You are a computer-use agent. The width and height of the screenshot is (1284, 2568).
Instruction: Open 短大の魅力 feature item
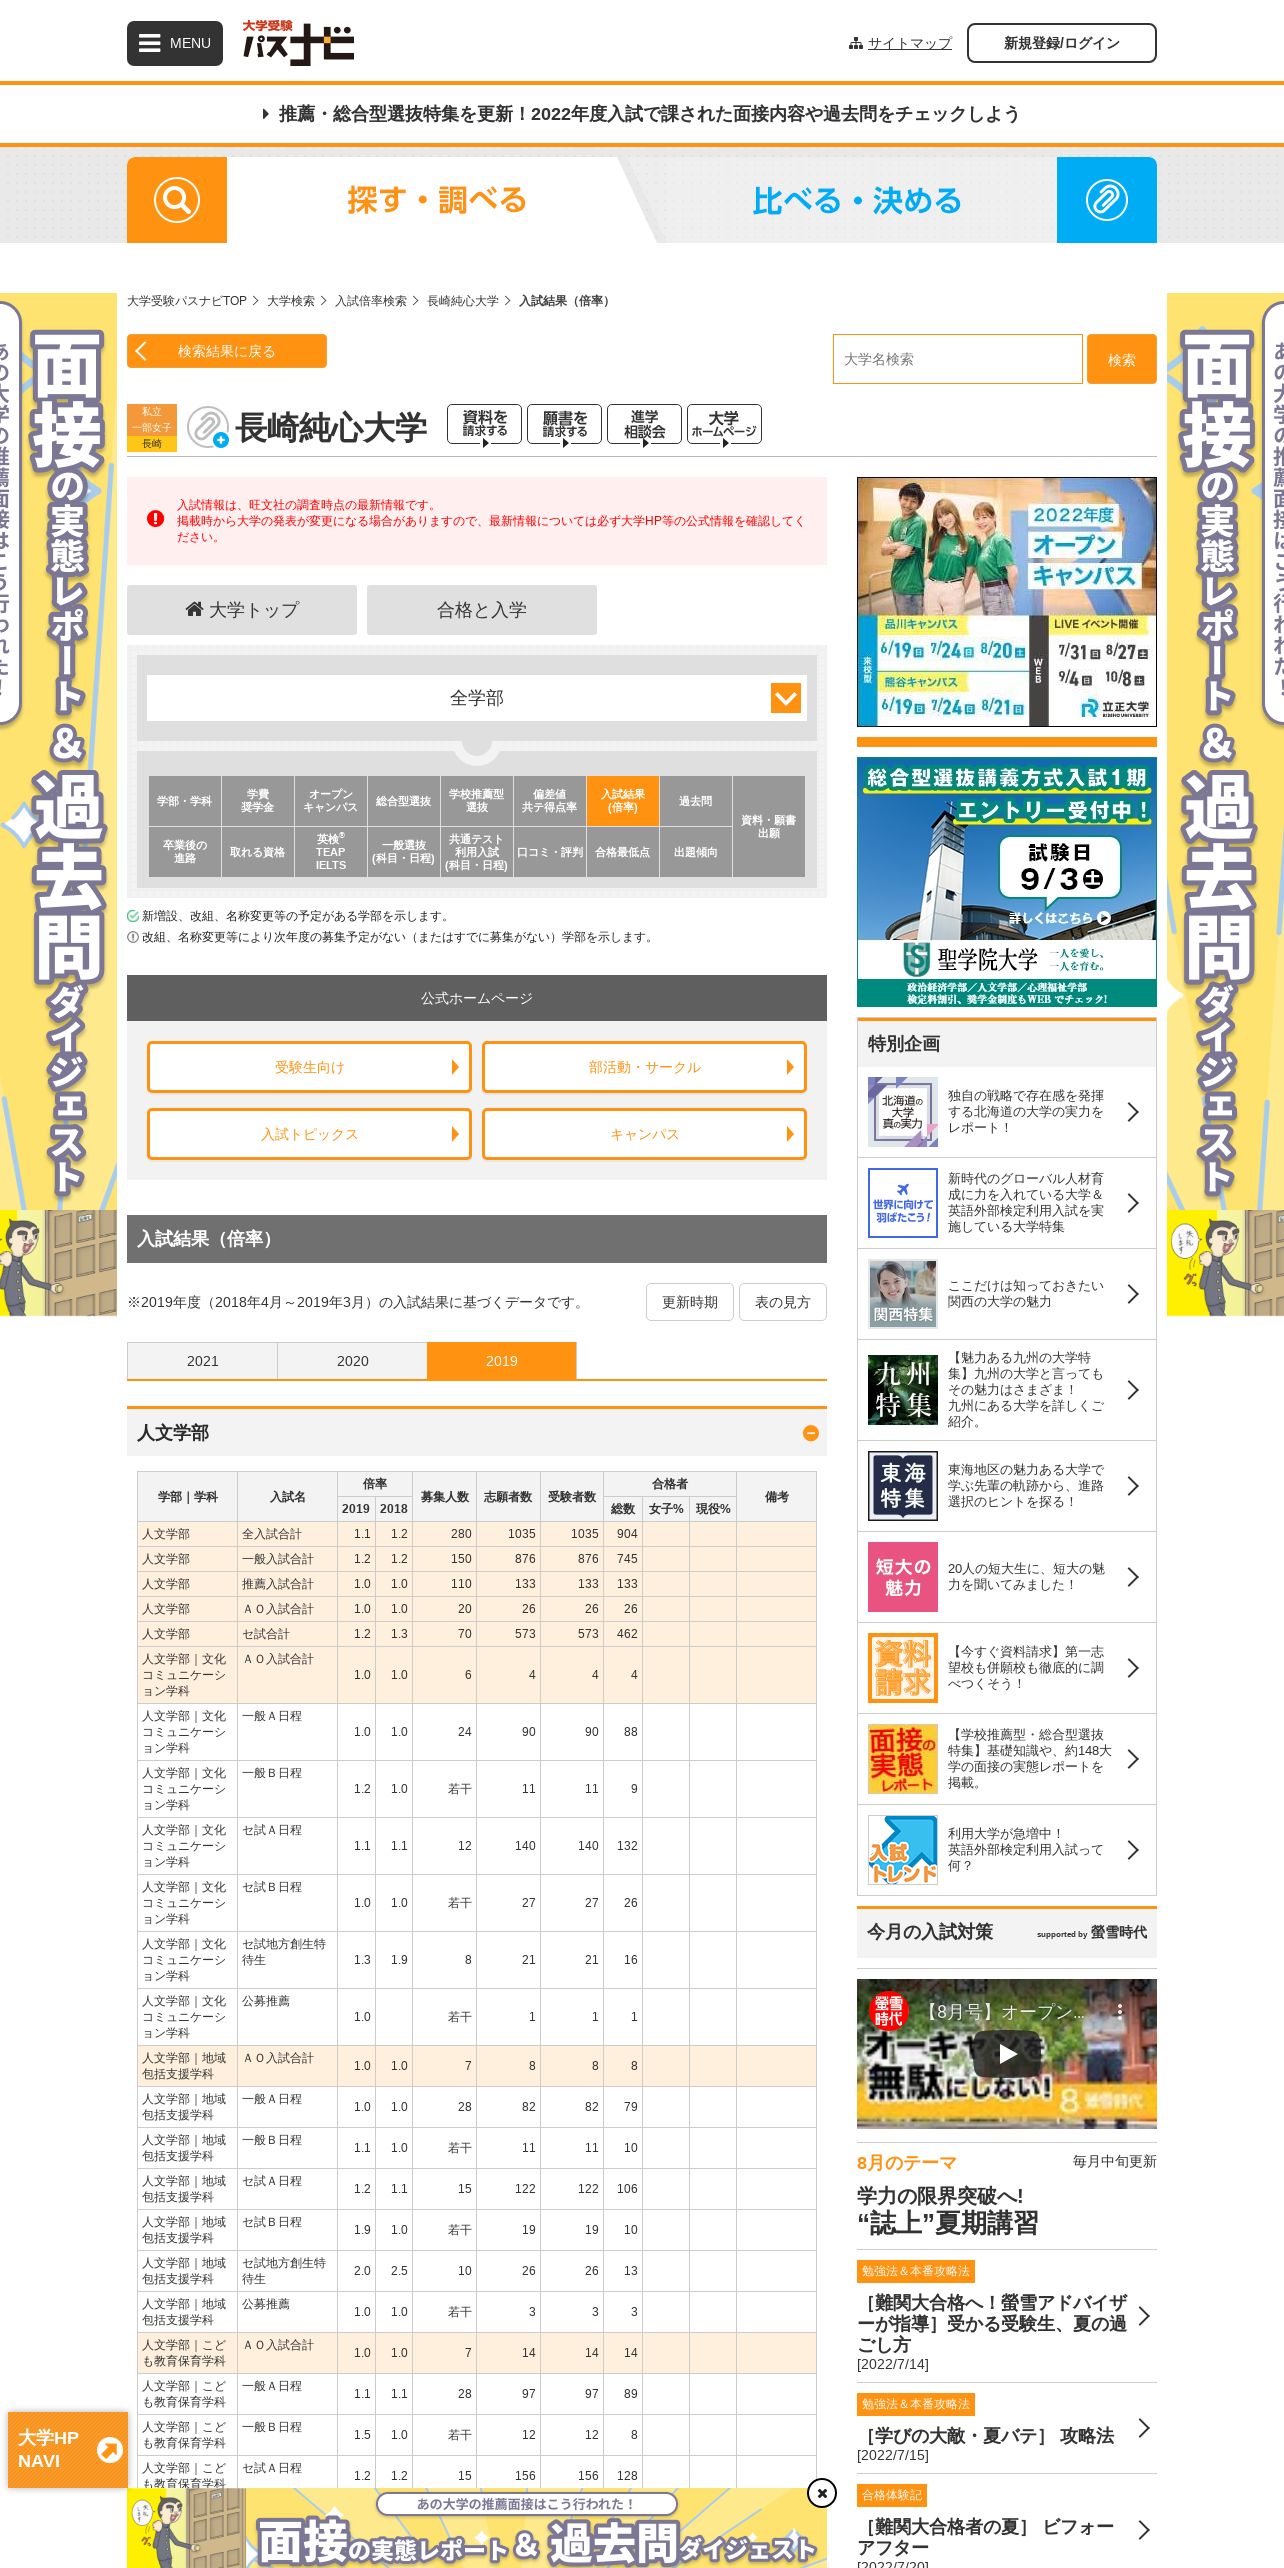[x=1007, y=1577]
